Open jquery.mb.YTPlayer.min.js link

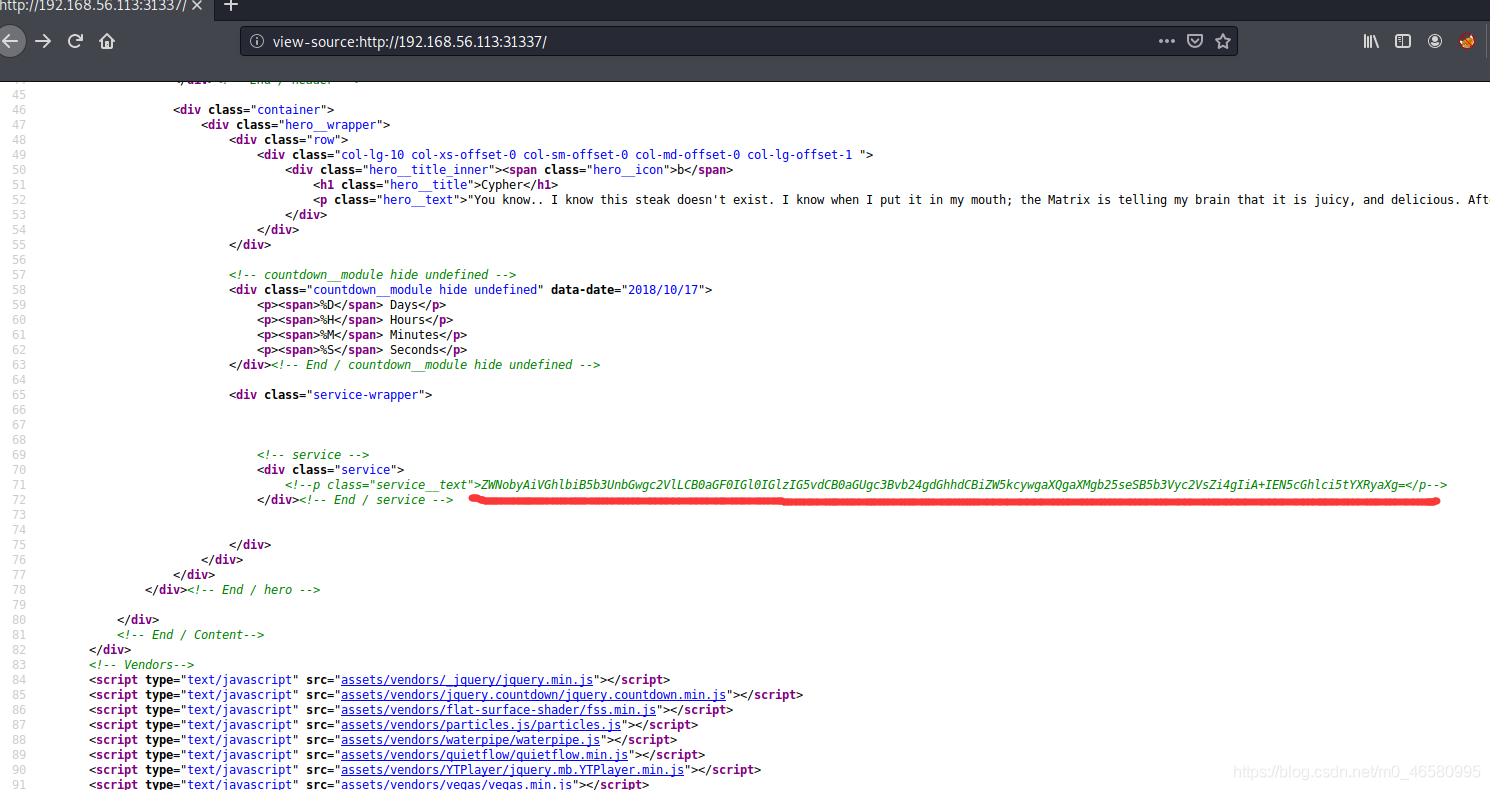click(x=513, y=770)
